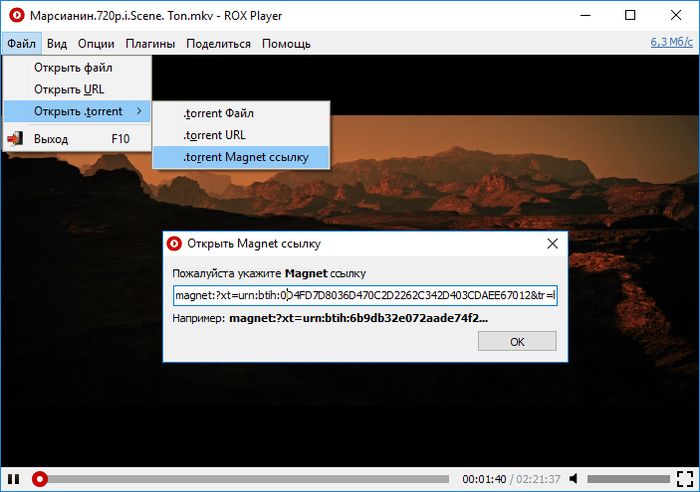The width and height of the screenshot is (700, 492).
Task: Select .torrent Magnet ссылку menu entry
Action: pyautogui.click(x=240, y=157)
